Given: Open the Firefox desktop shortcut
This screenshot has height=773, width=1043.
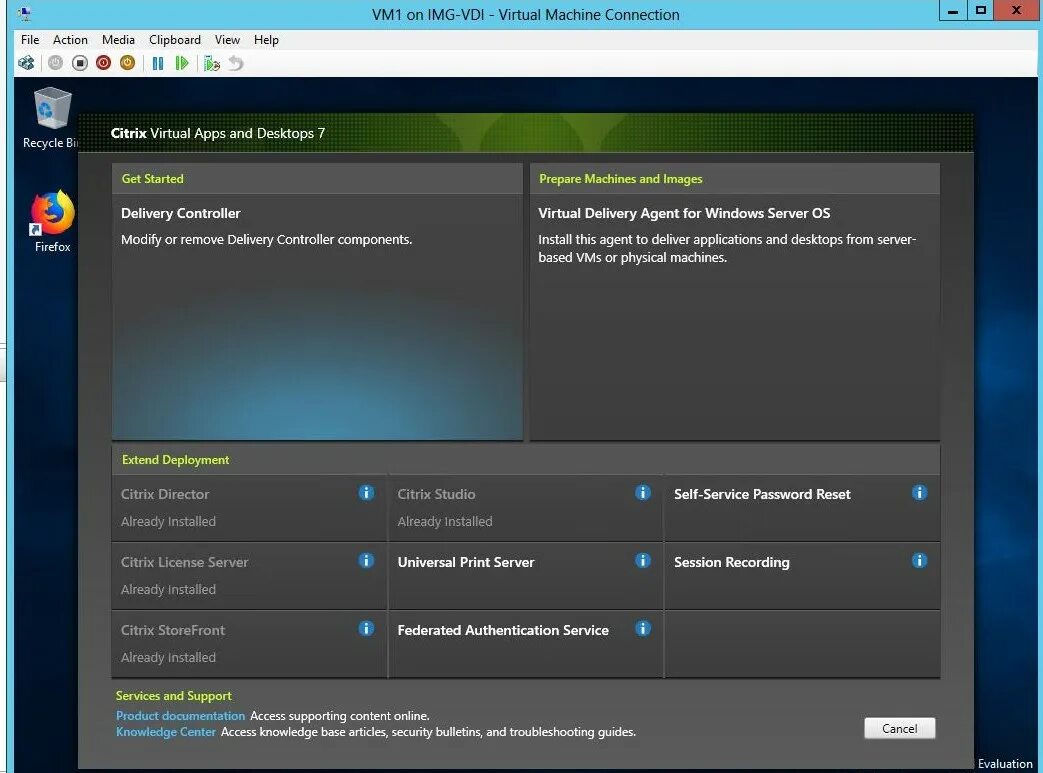Looking at the screenshot, I should [x=53, y=222].
